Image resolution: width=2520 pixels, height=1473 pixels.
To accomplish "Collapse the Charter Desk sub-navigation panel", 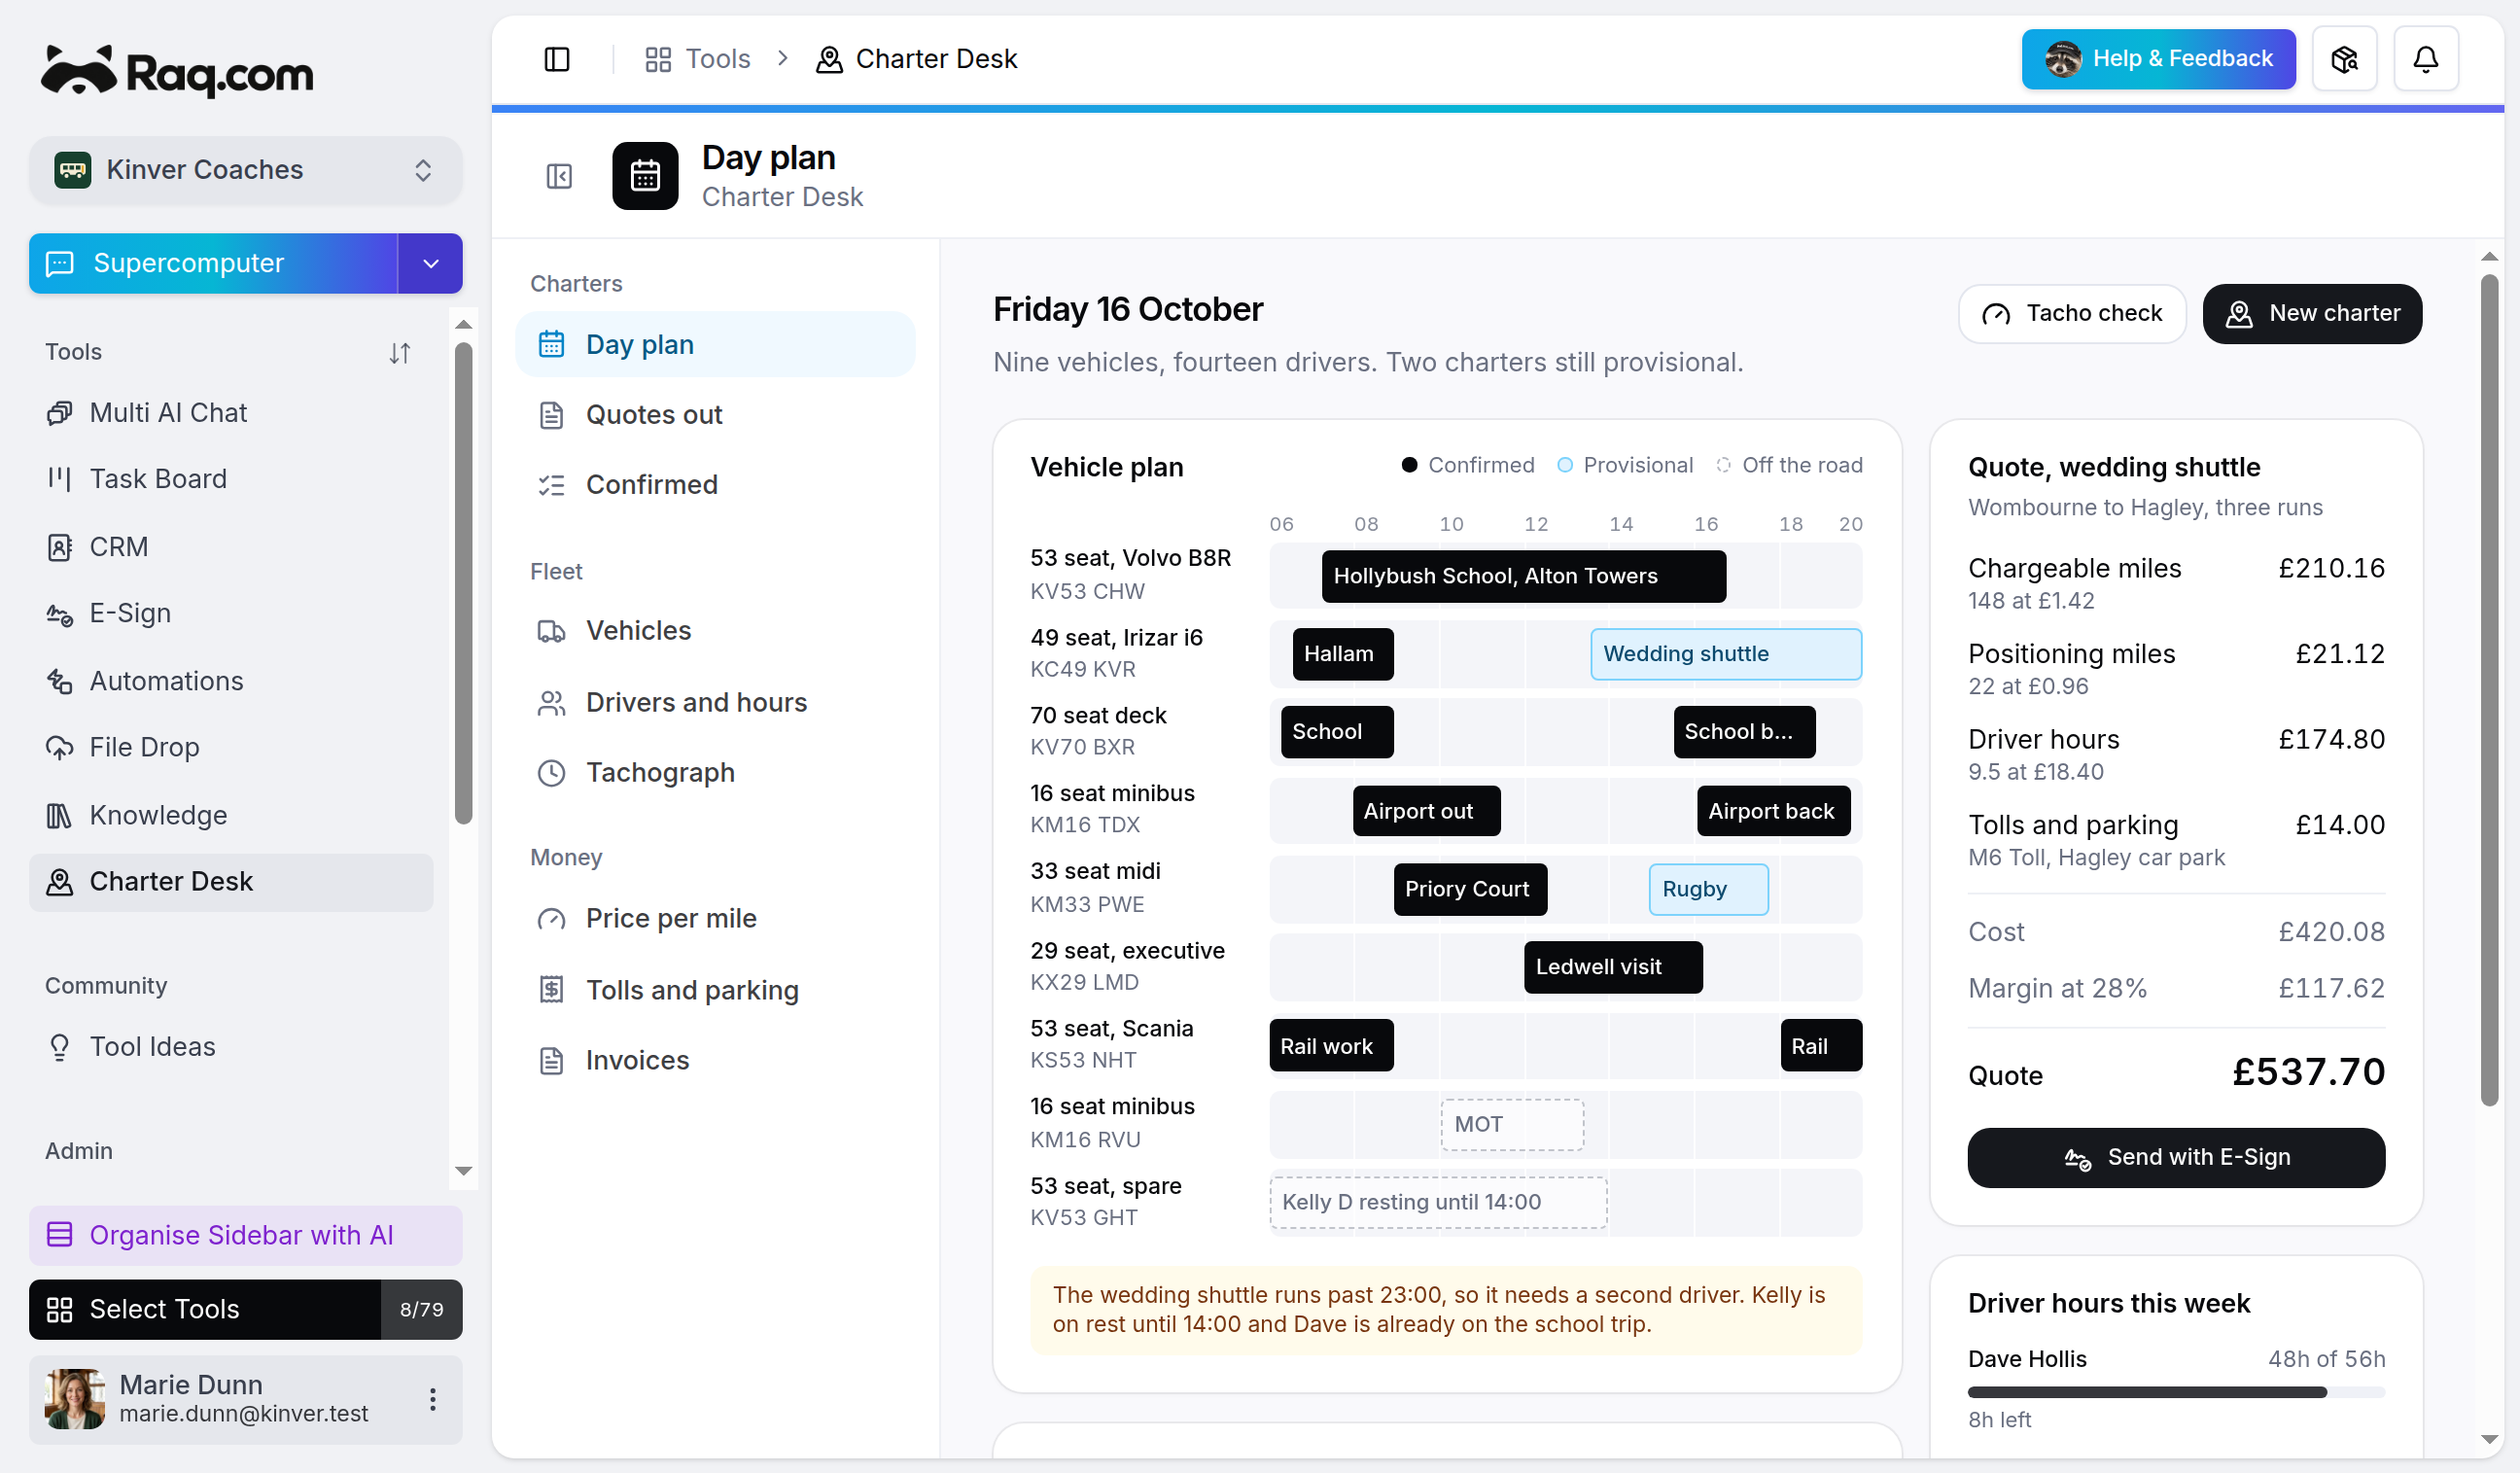I will (559, 176).
